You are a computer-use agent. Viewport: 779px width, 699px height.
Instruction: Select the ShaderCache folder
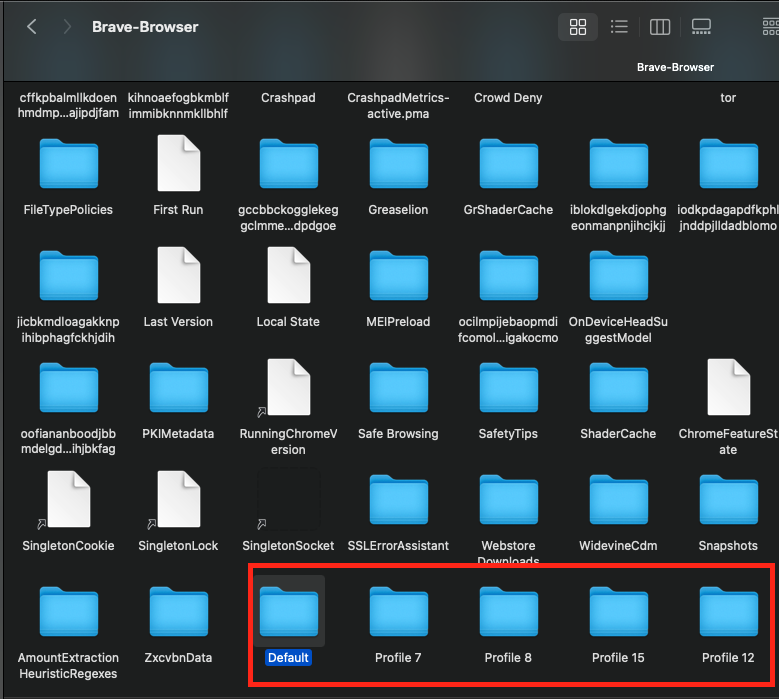click(619, 388)
